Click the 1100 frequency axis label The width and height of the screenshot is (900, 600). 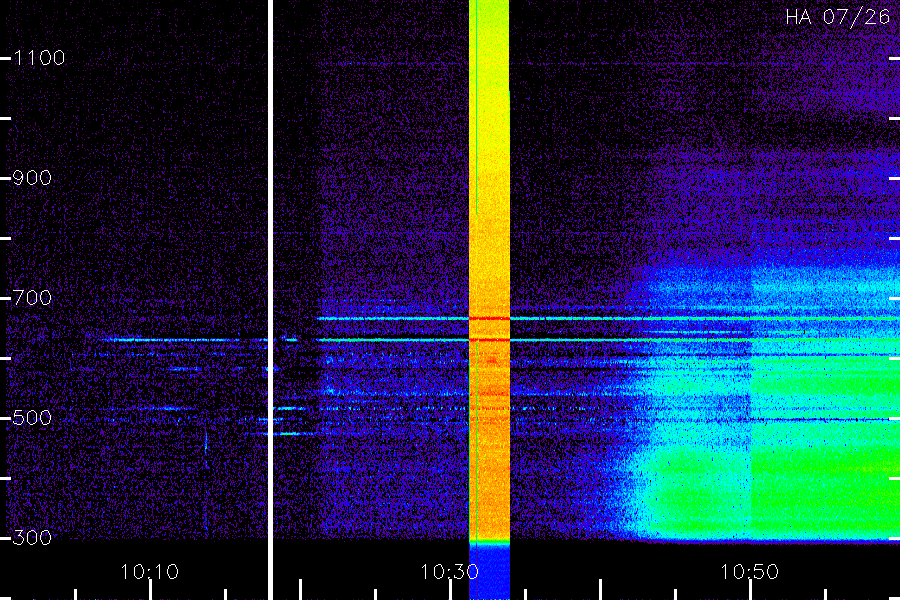tap(39, 58)
